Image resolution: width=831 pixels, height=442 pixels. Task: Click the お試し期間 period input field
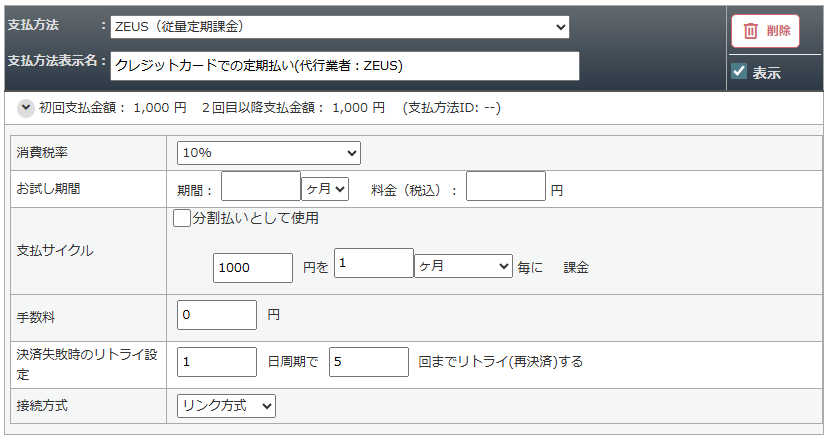pos(260,187)
